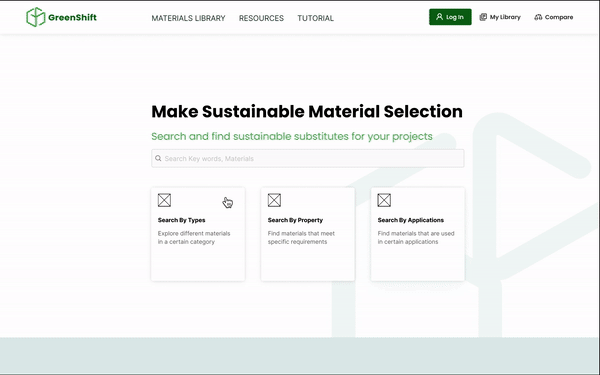The height and width of the screenshot is (375, 600).
Task: Open the Materials Library menu
Action: (188, 18)
